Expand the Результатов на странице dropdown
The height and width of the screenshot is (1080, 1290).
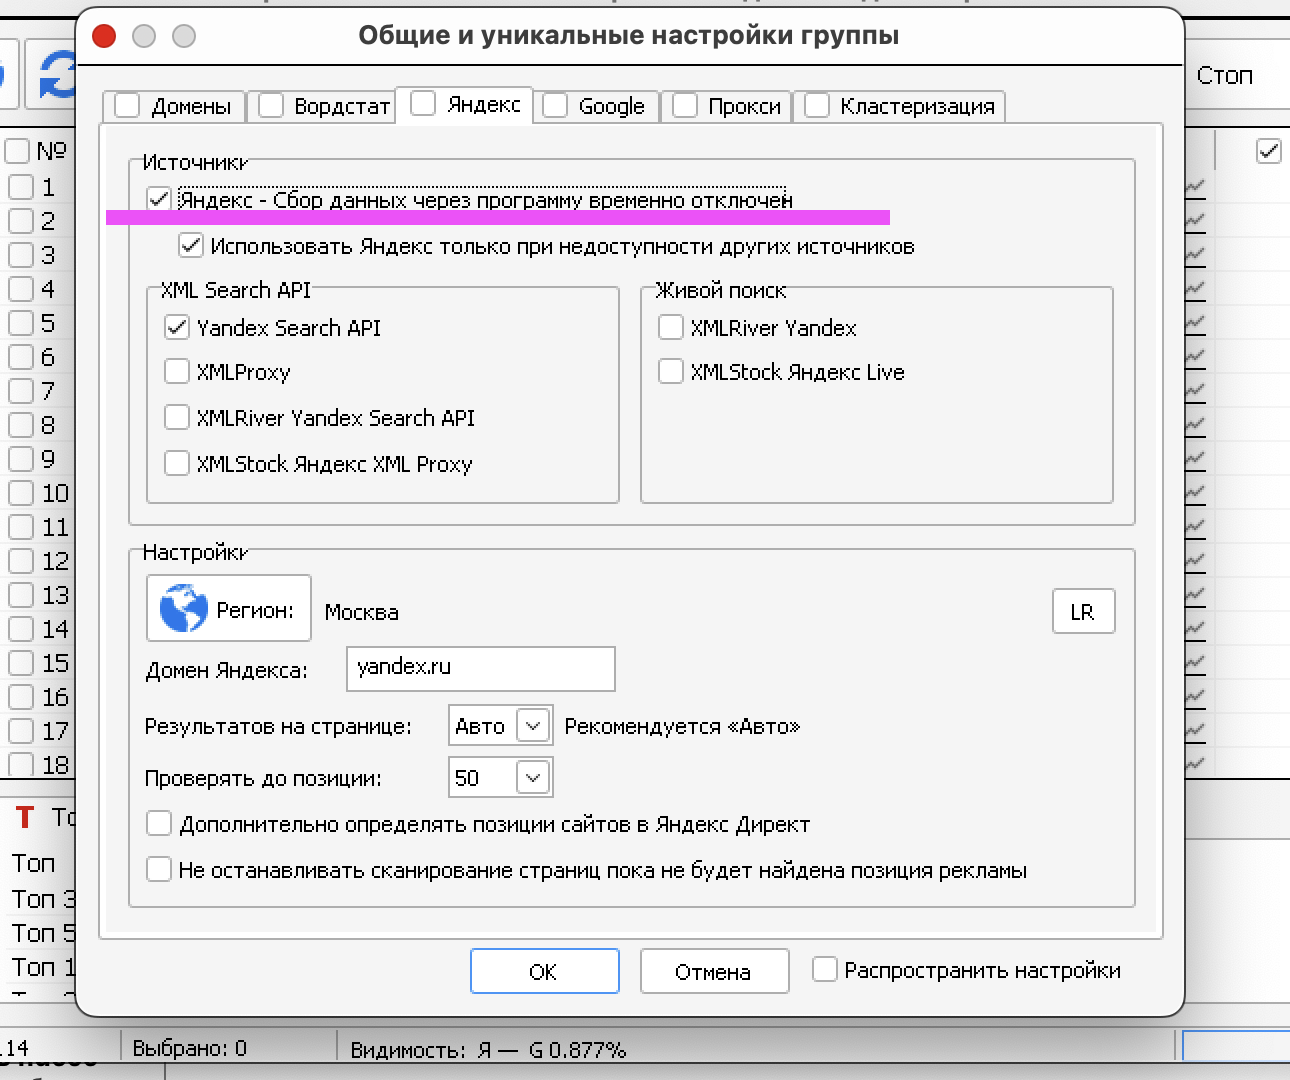pos(533,726)
